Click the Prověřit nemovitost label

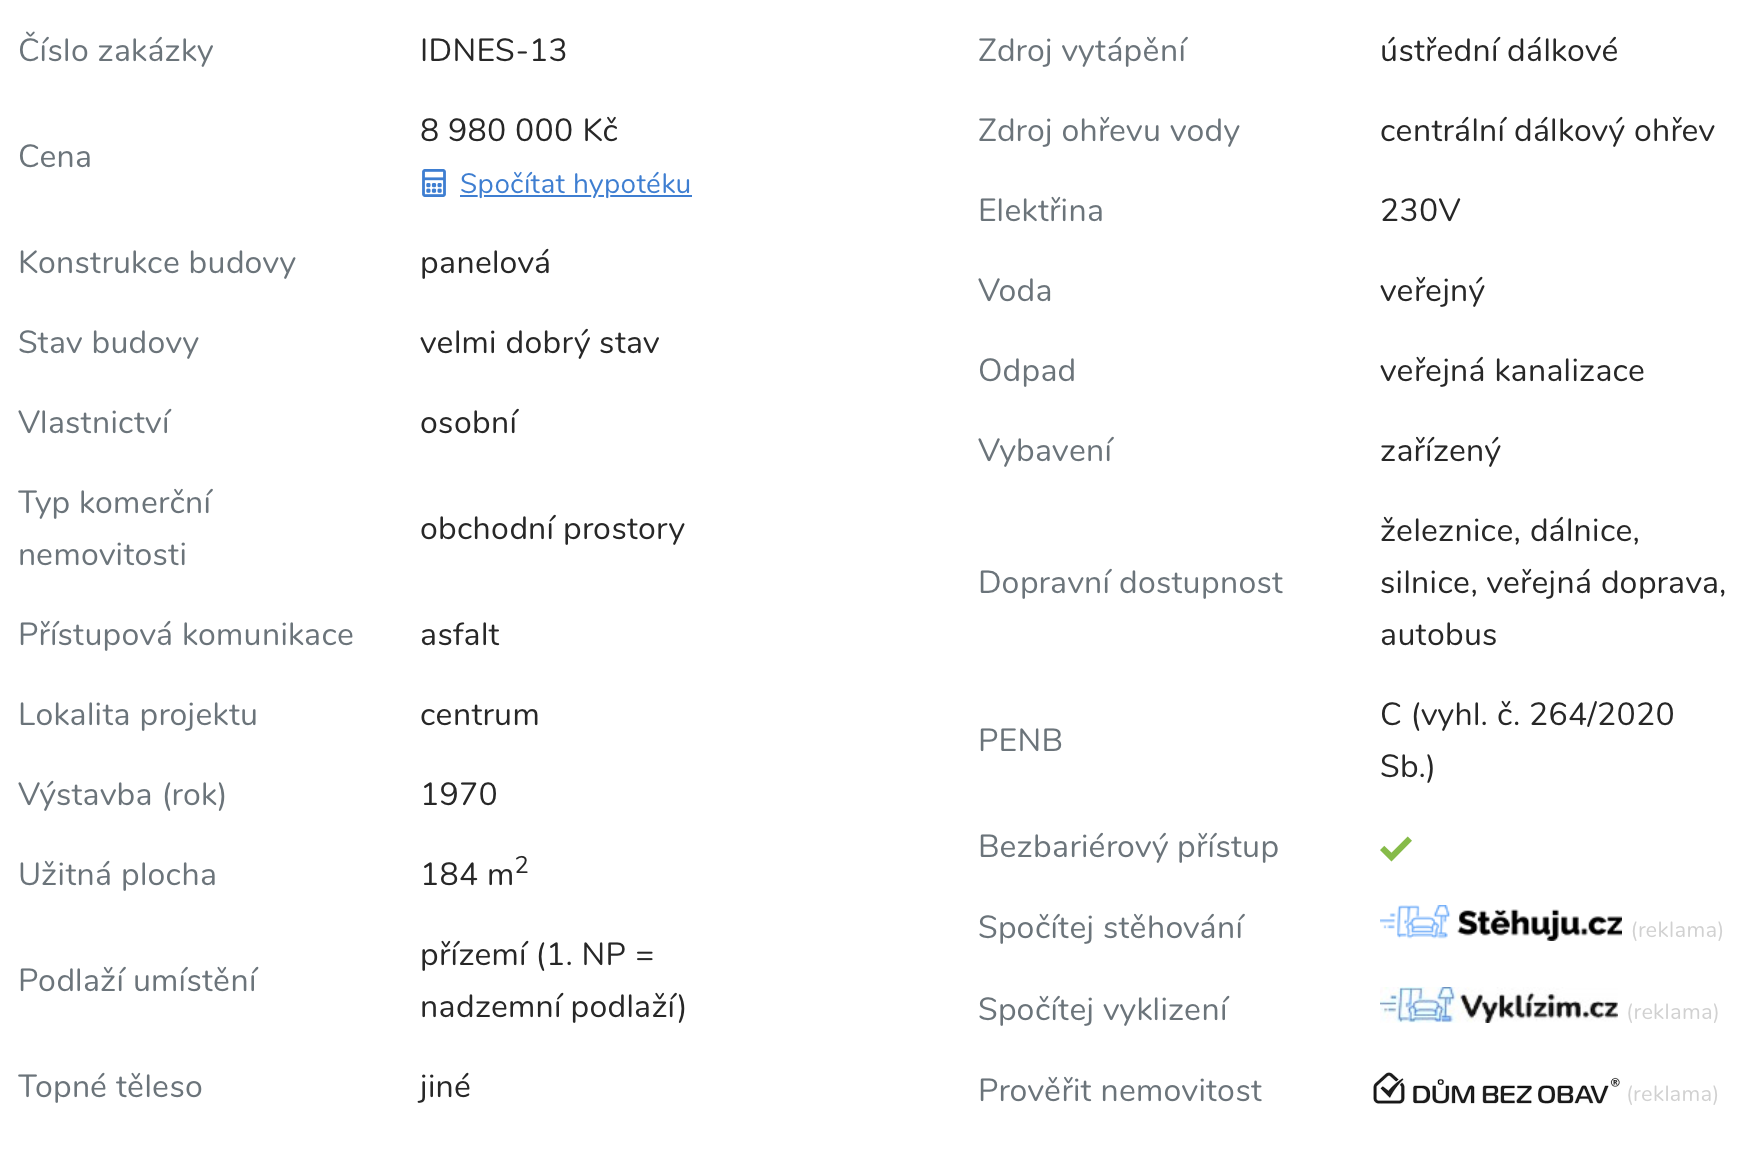(x=1119, y=1090)
